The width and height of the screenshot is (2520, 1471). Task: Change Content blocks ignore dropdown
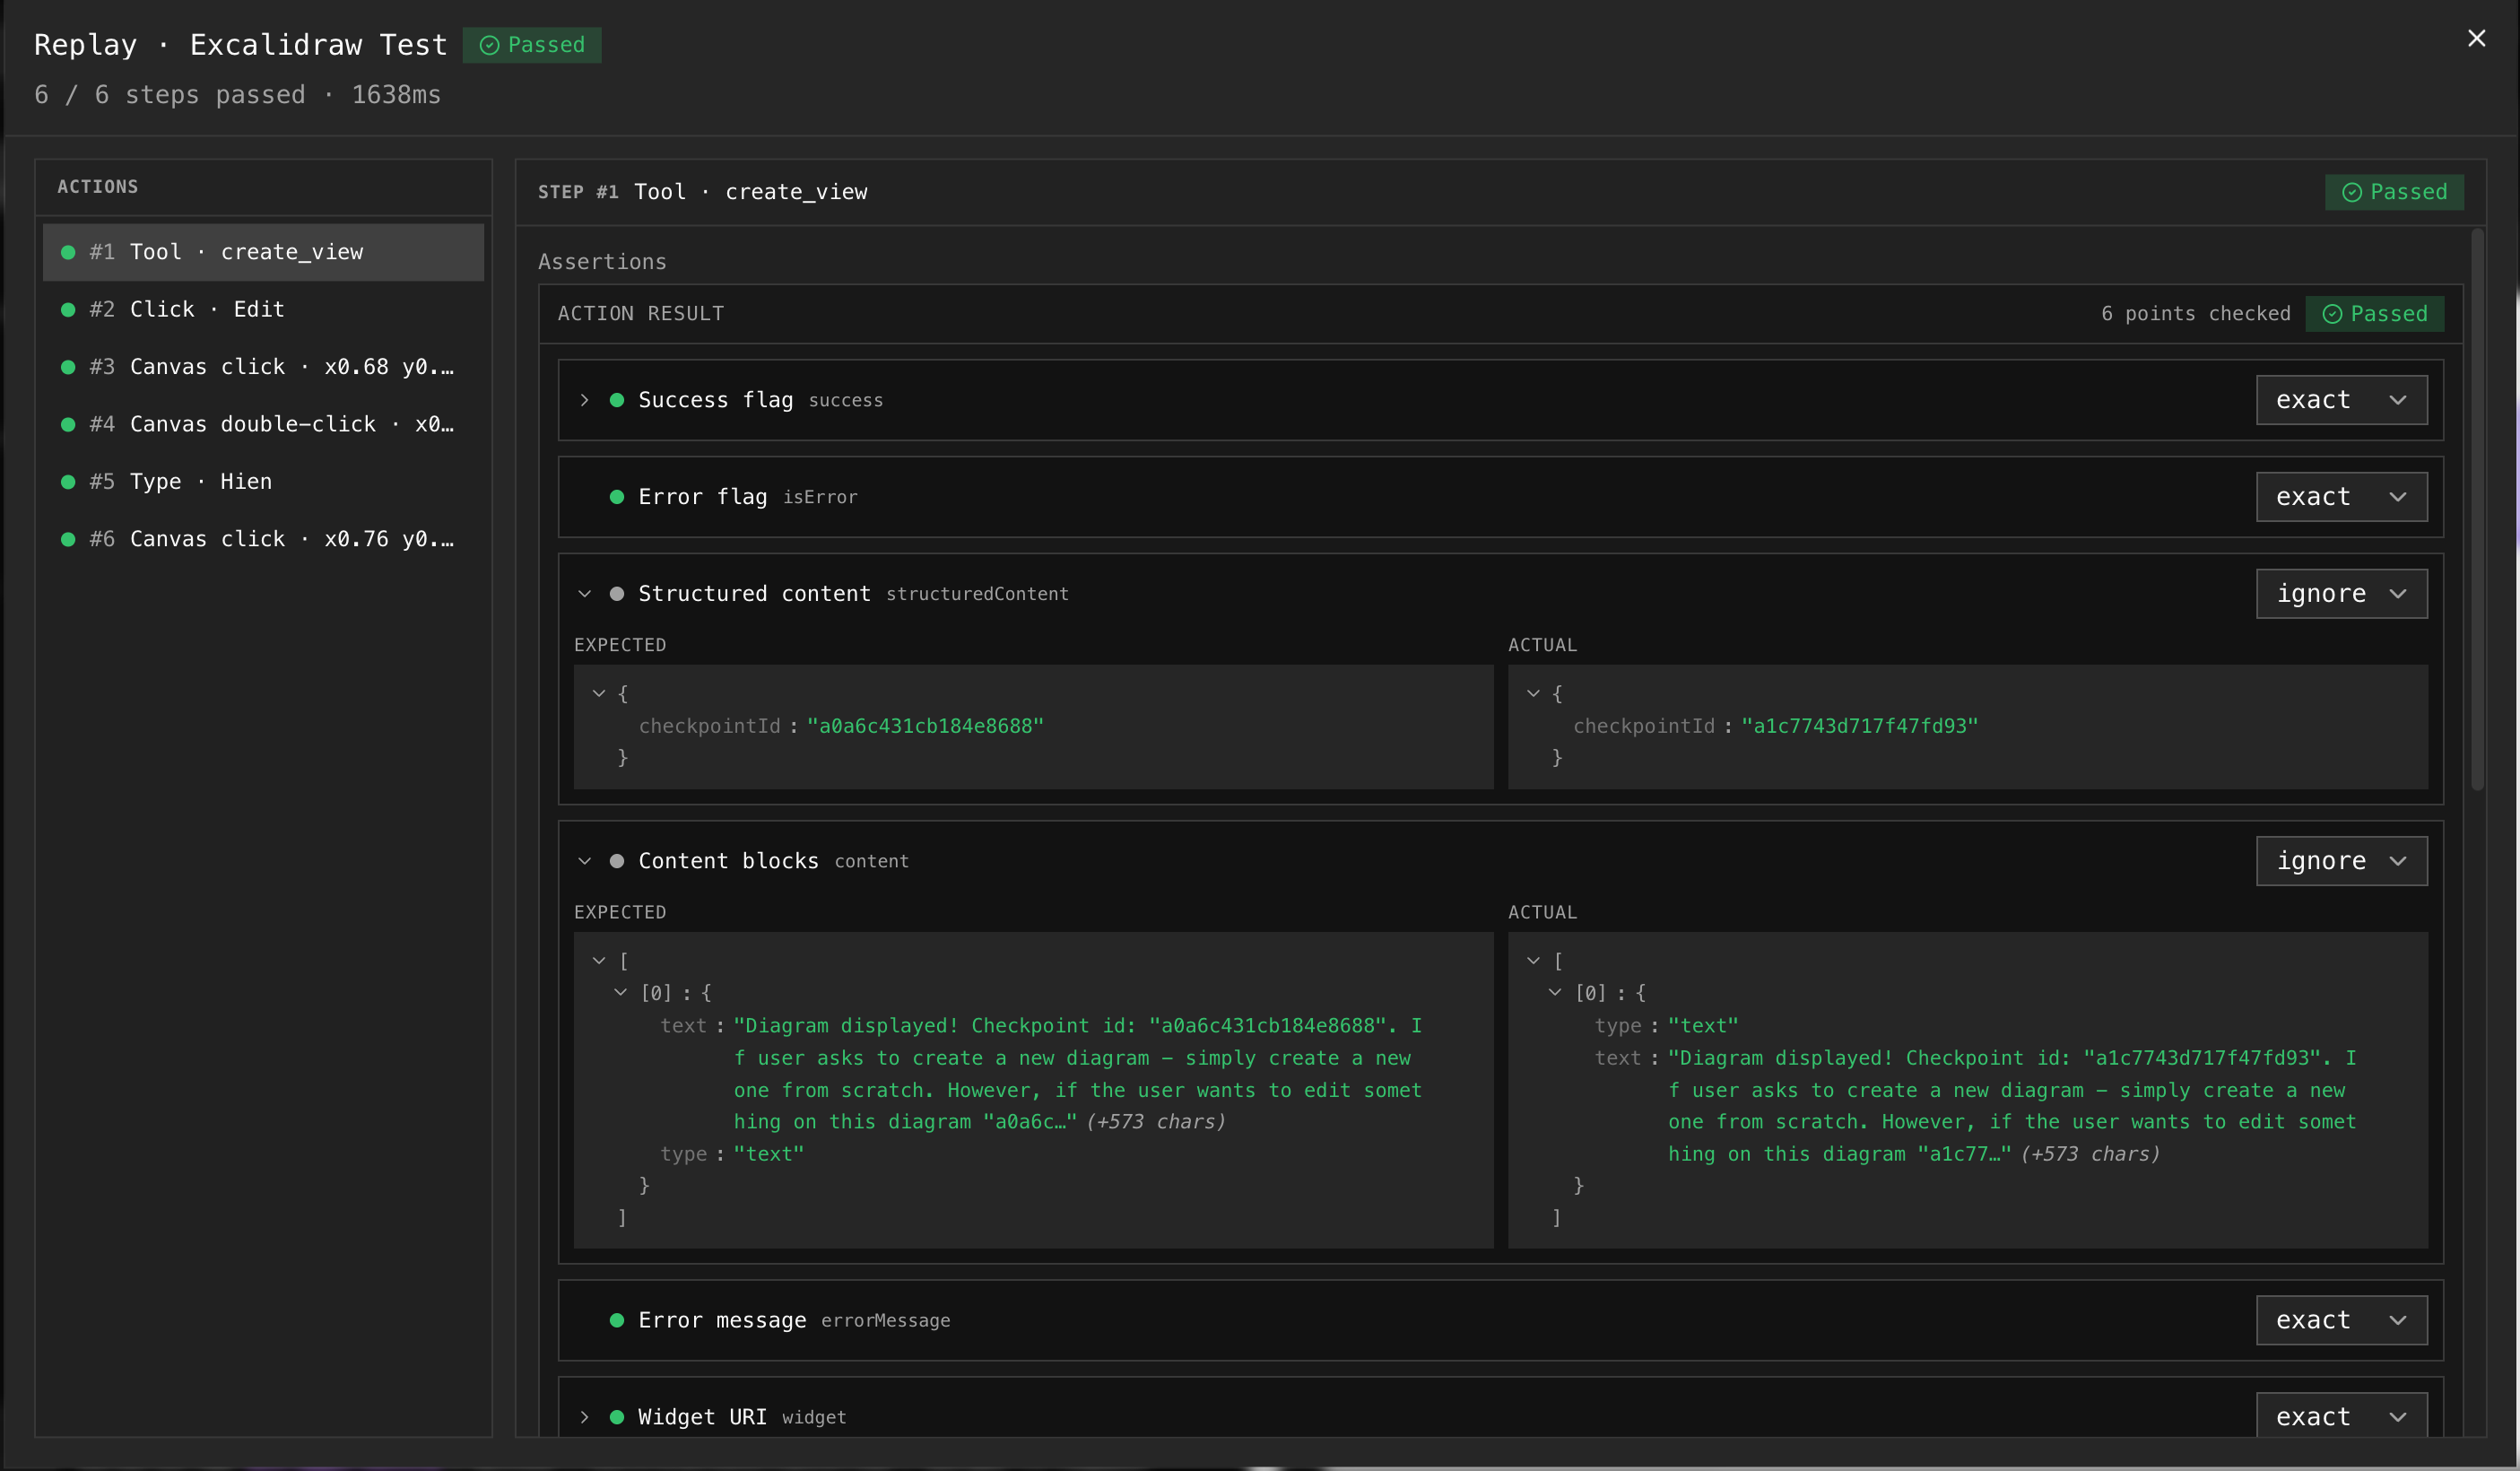pos(2341,861)
